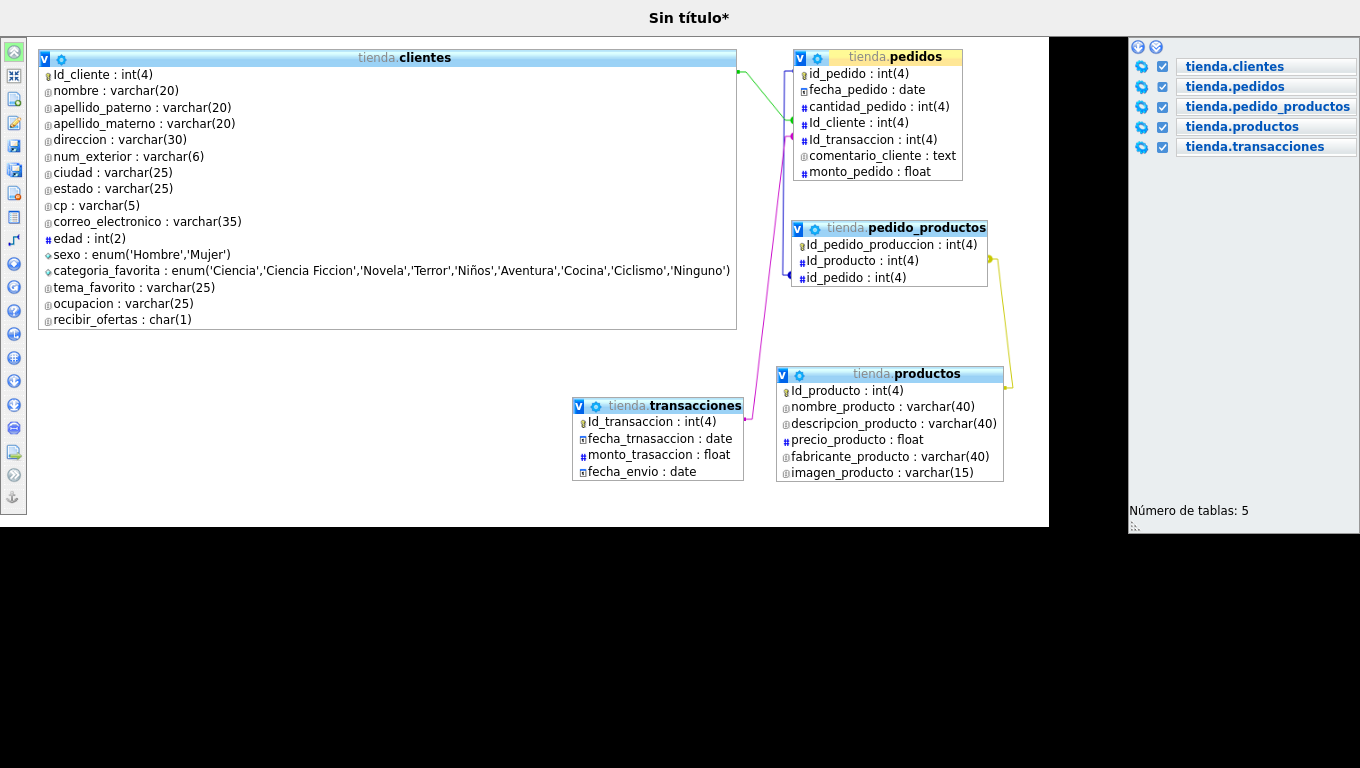Click the fullscreen view icon
This screenshot has height=768, width=1360.
click(x=14, y=76)
